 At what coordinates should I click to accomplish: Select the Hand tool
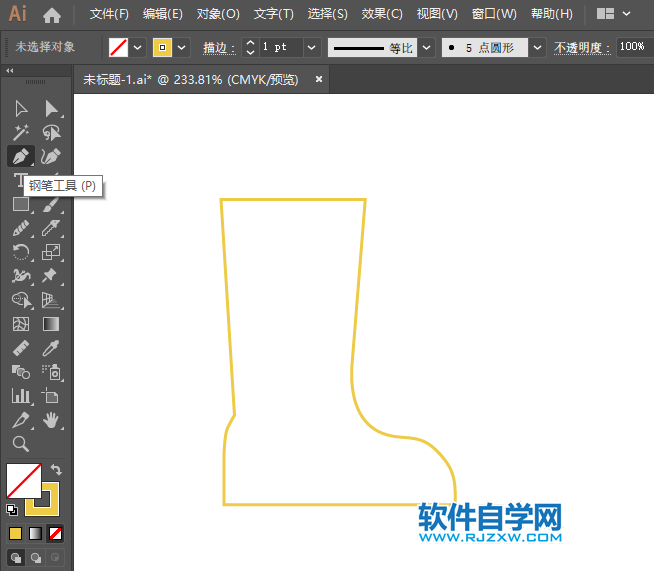51,420
